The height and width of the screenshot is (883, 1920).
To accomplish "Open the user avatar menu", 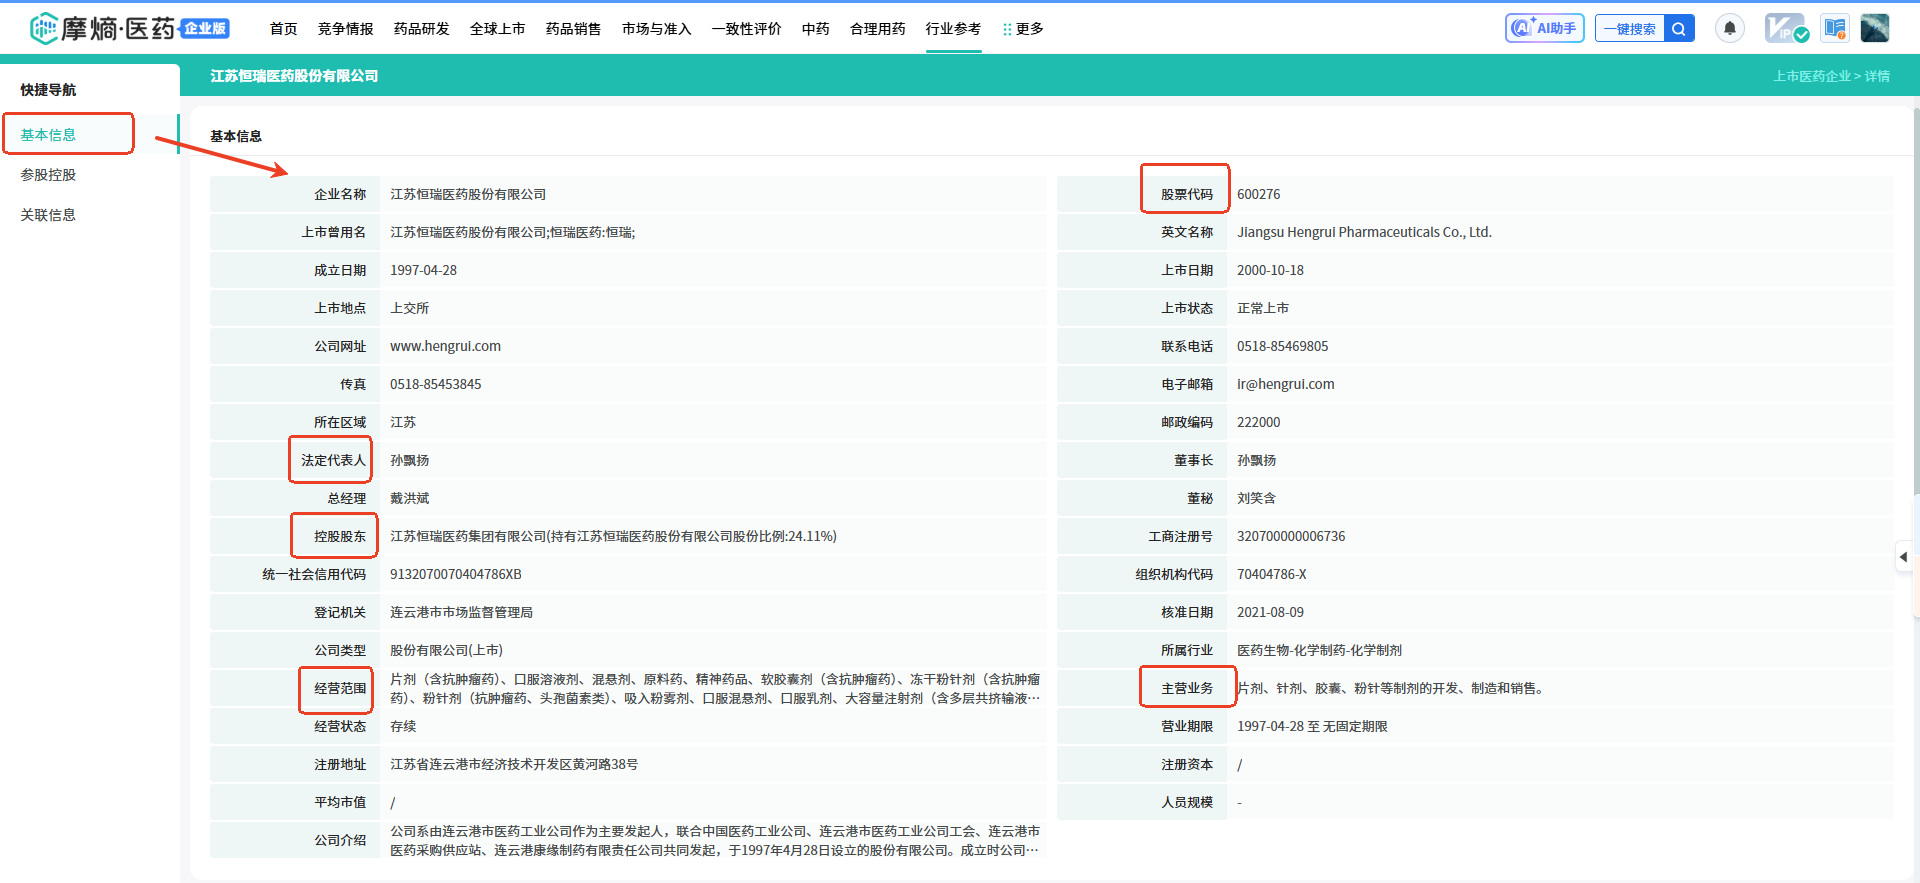I will [x=1875, y=28].
